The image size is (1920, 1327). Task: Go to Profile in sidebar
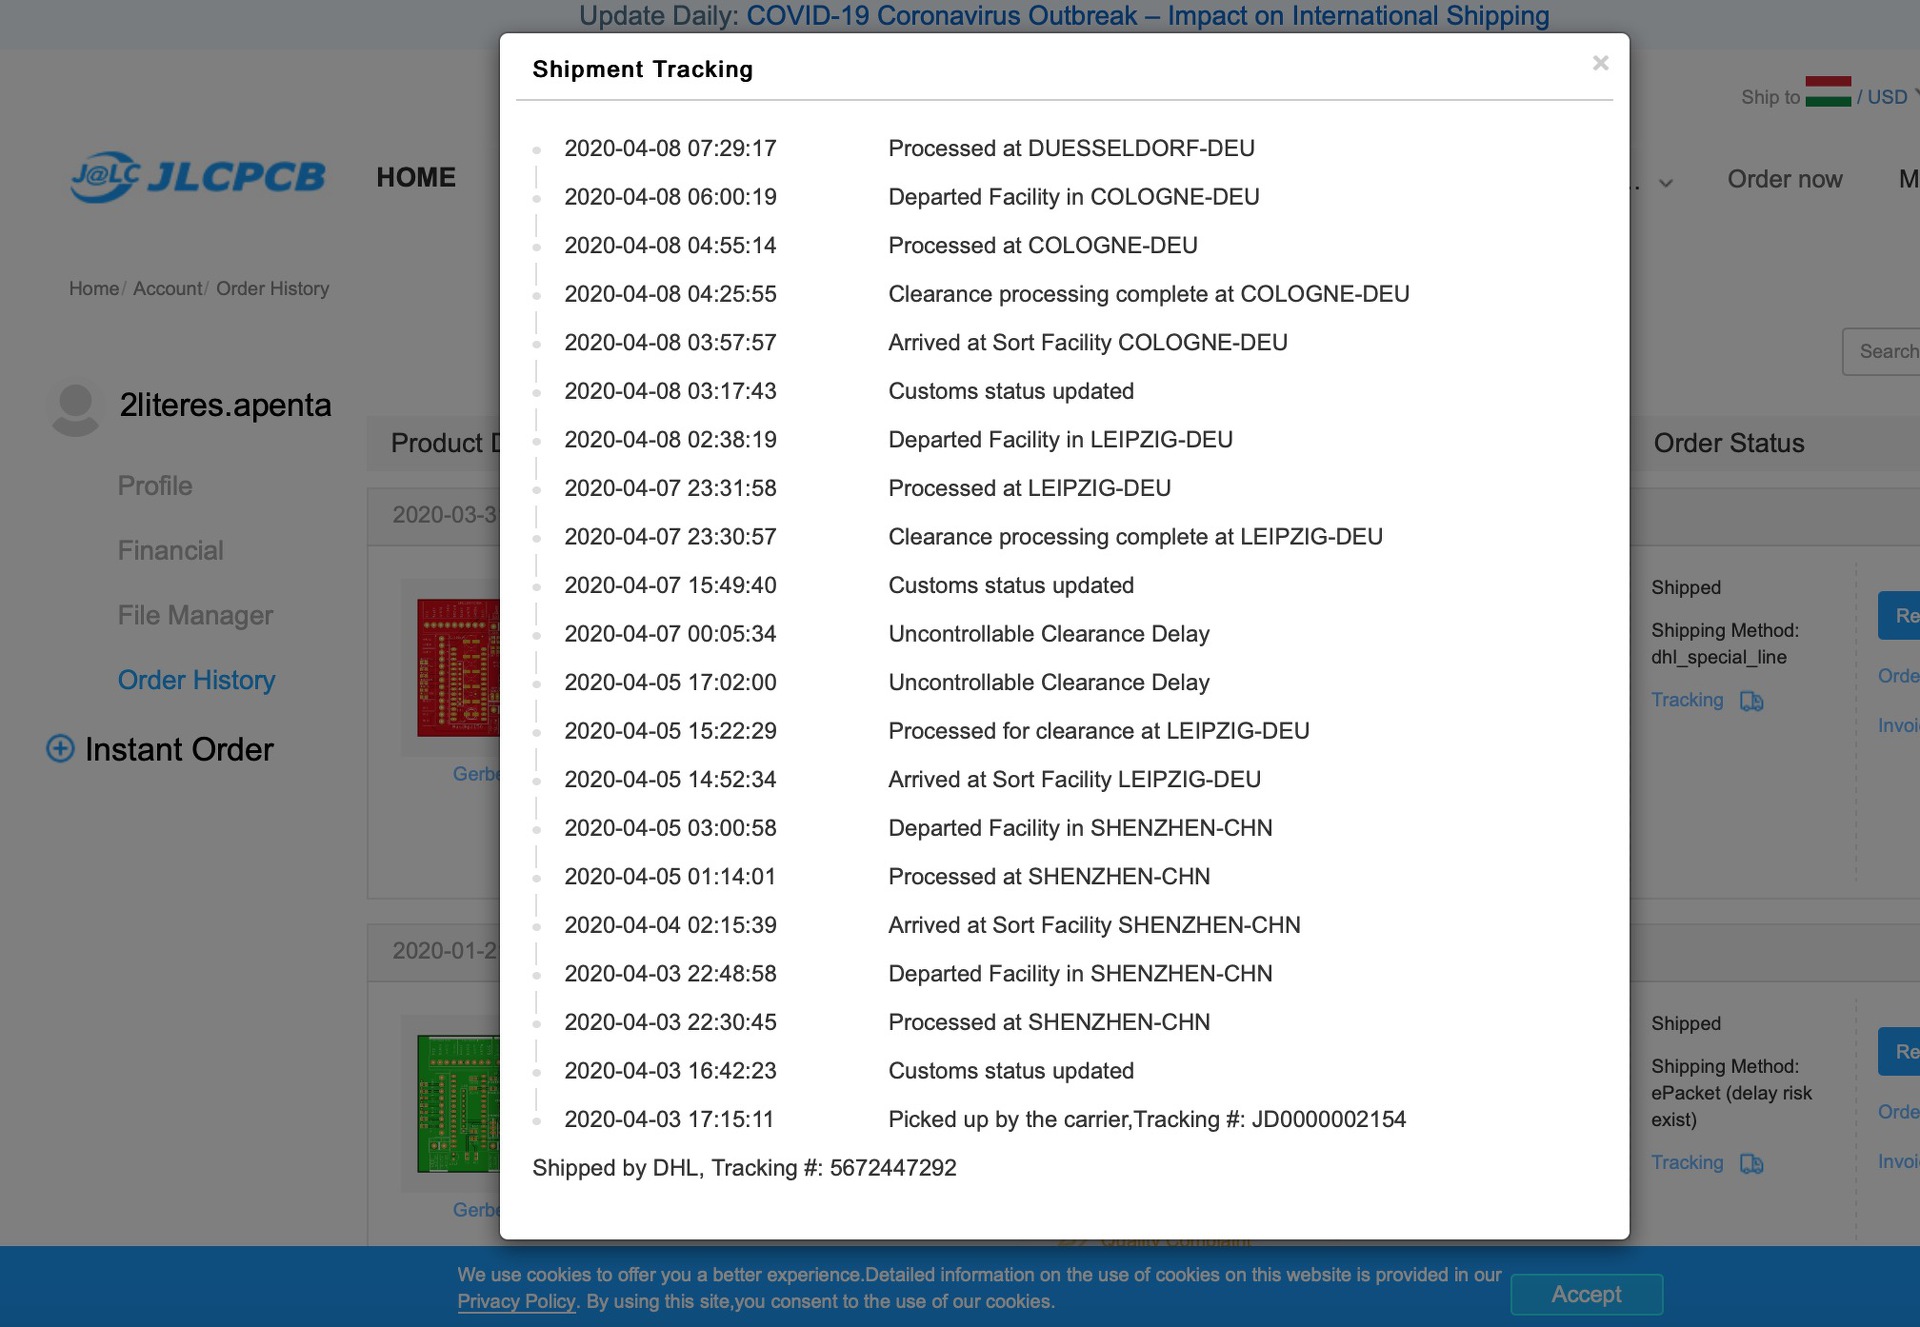[155, 486]
